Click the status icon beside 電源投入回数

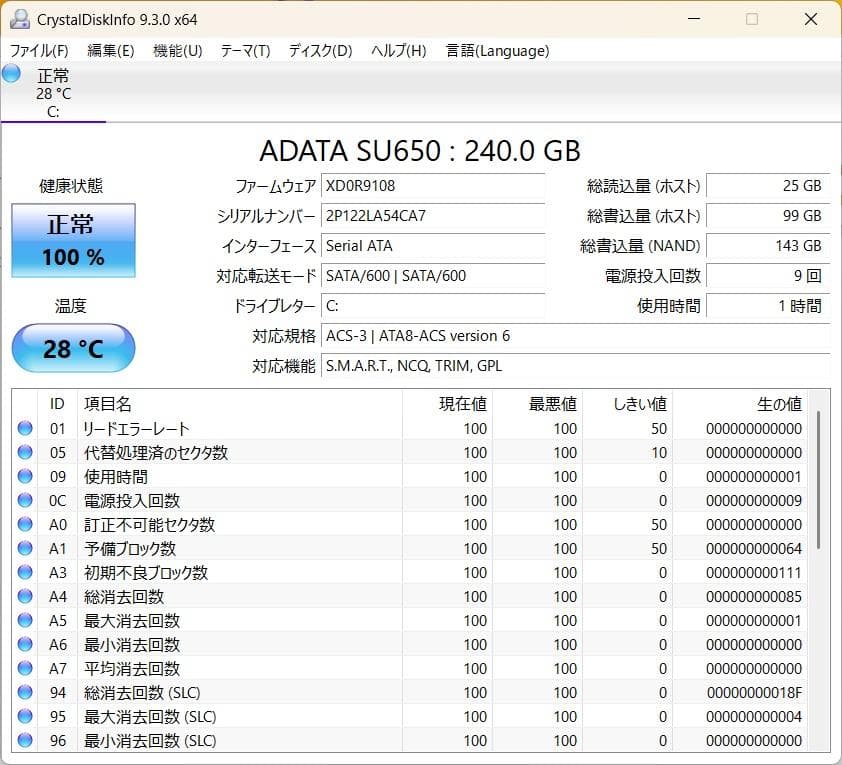pos(26,500)
